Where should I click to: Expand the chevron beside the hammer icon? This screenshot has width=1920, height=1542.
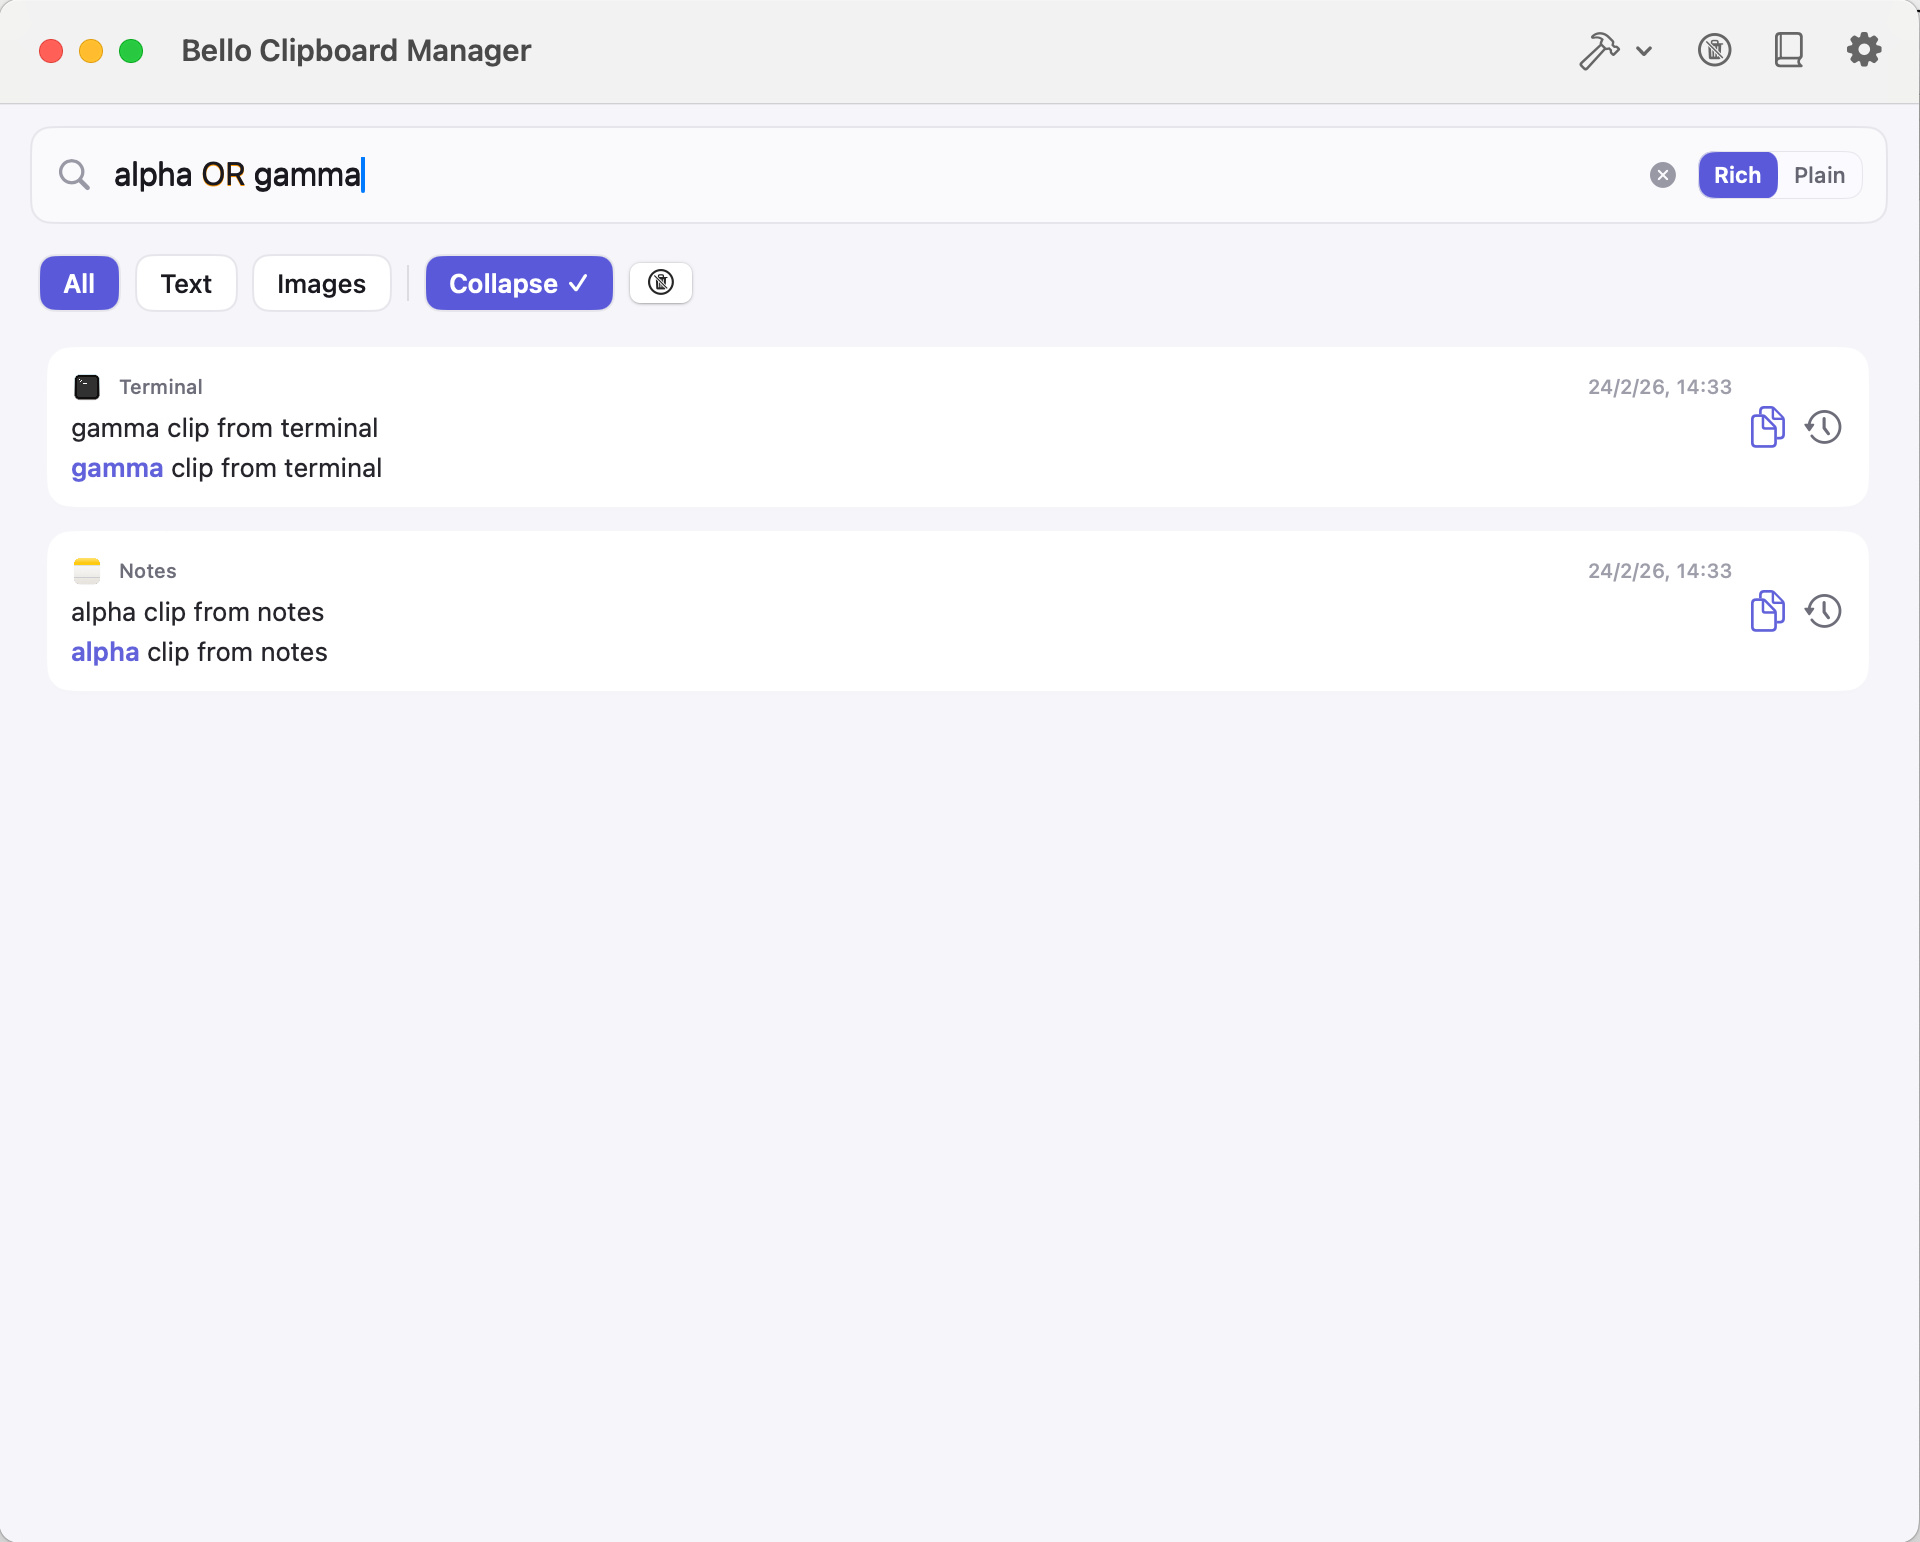pyautogui.click(x=1644, y=51)
